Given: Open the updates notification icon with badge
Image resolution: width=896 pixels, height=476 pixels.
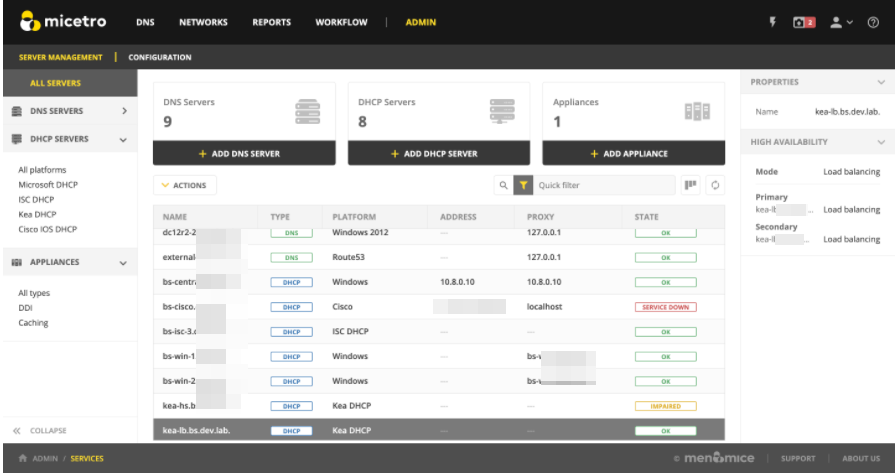Looking at the screenshot, I should coord(805,22).
